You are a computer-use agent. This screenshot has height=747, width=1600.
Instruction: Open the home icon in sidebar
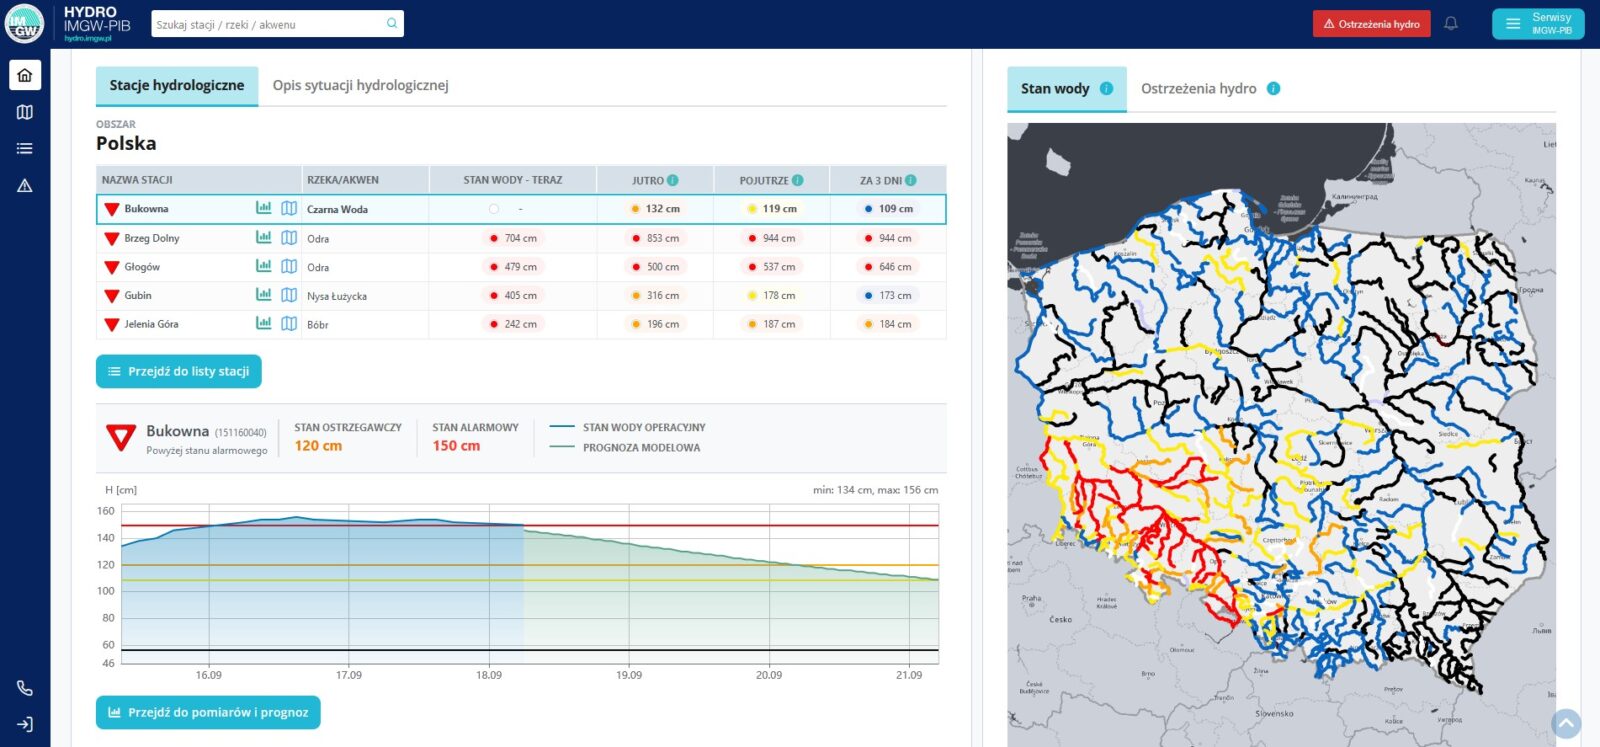[25, 75]
